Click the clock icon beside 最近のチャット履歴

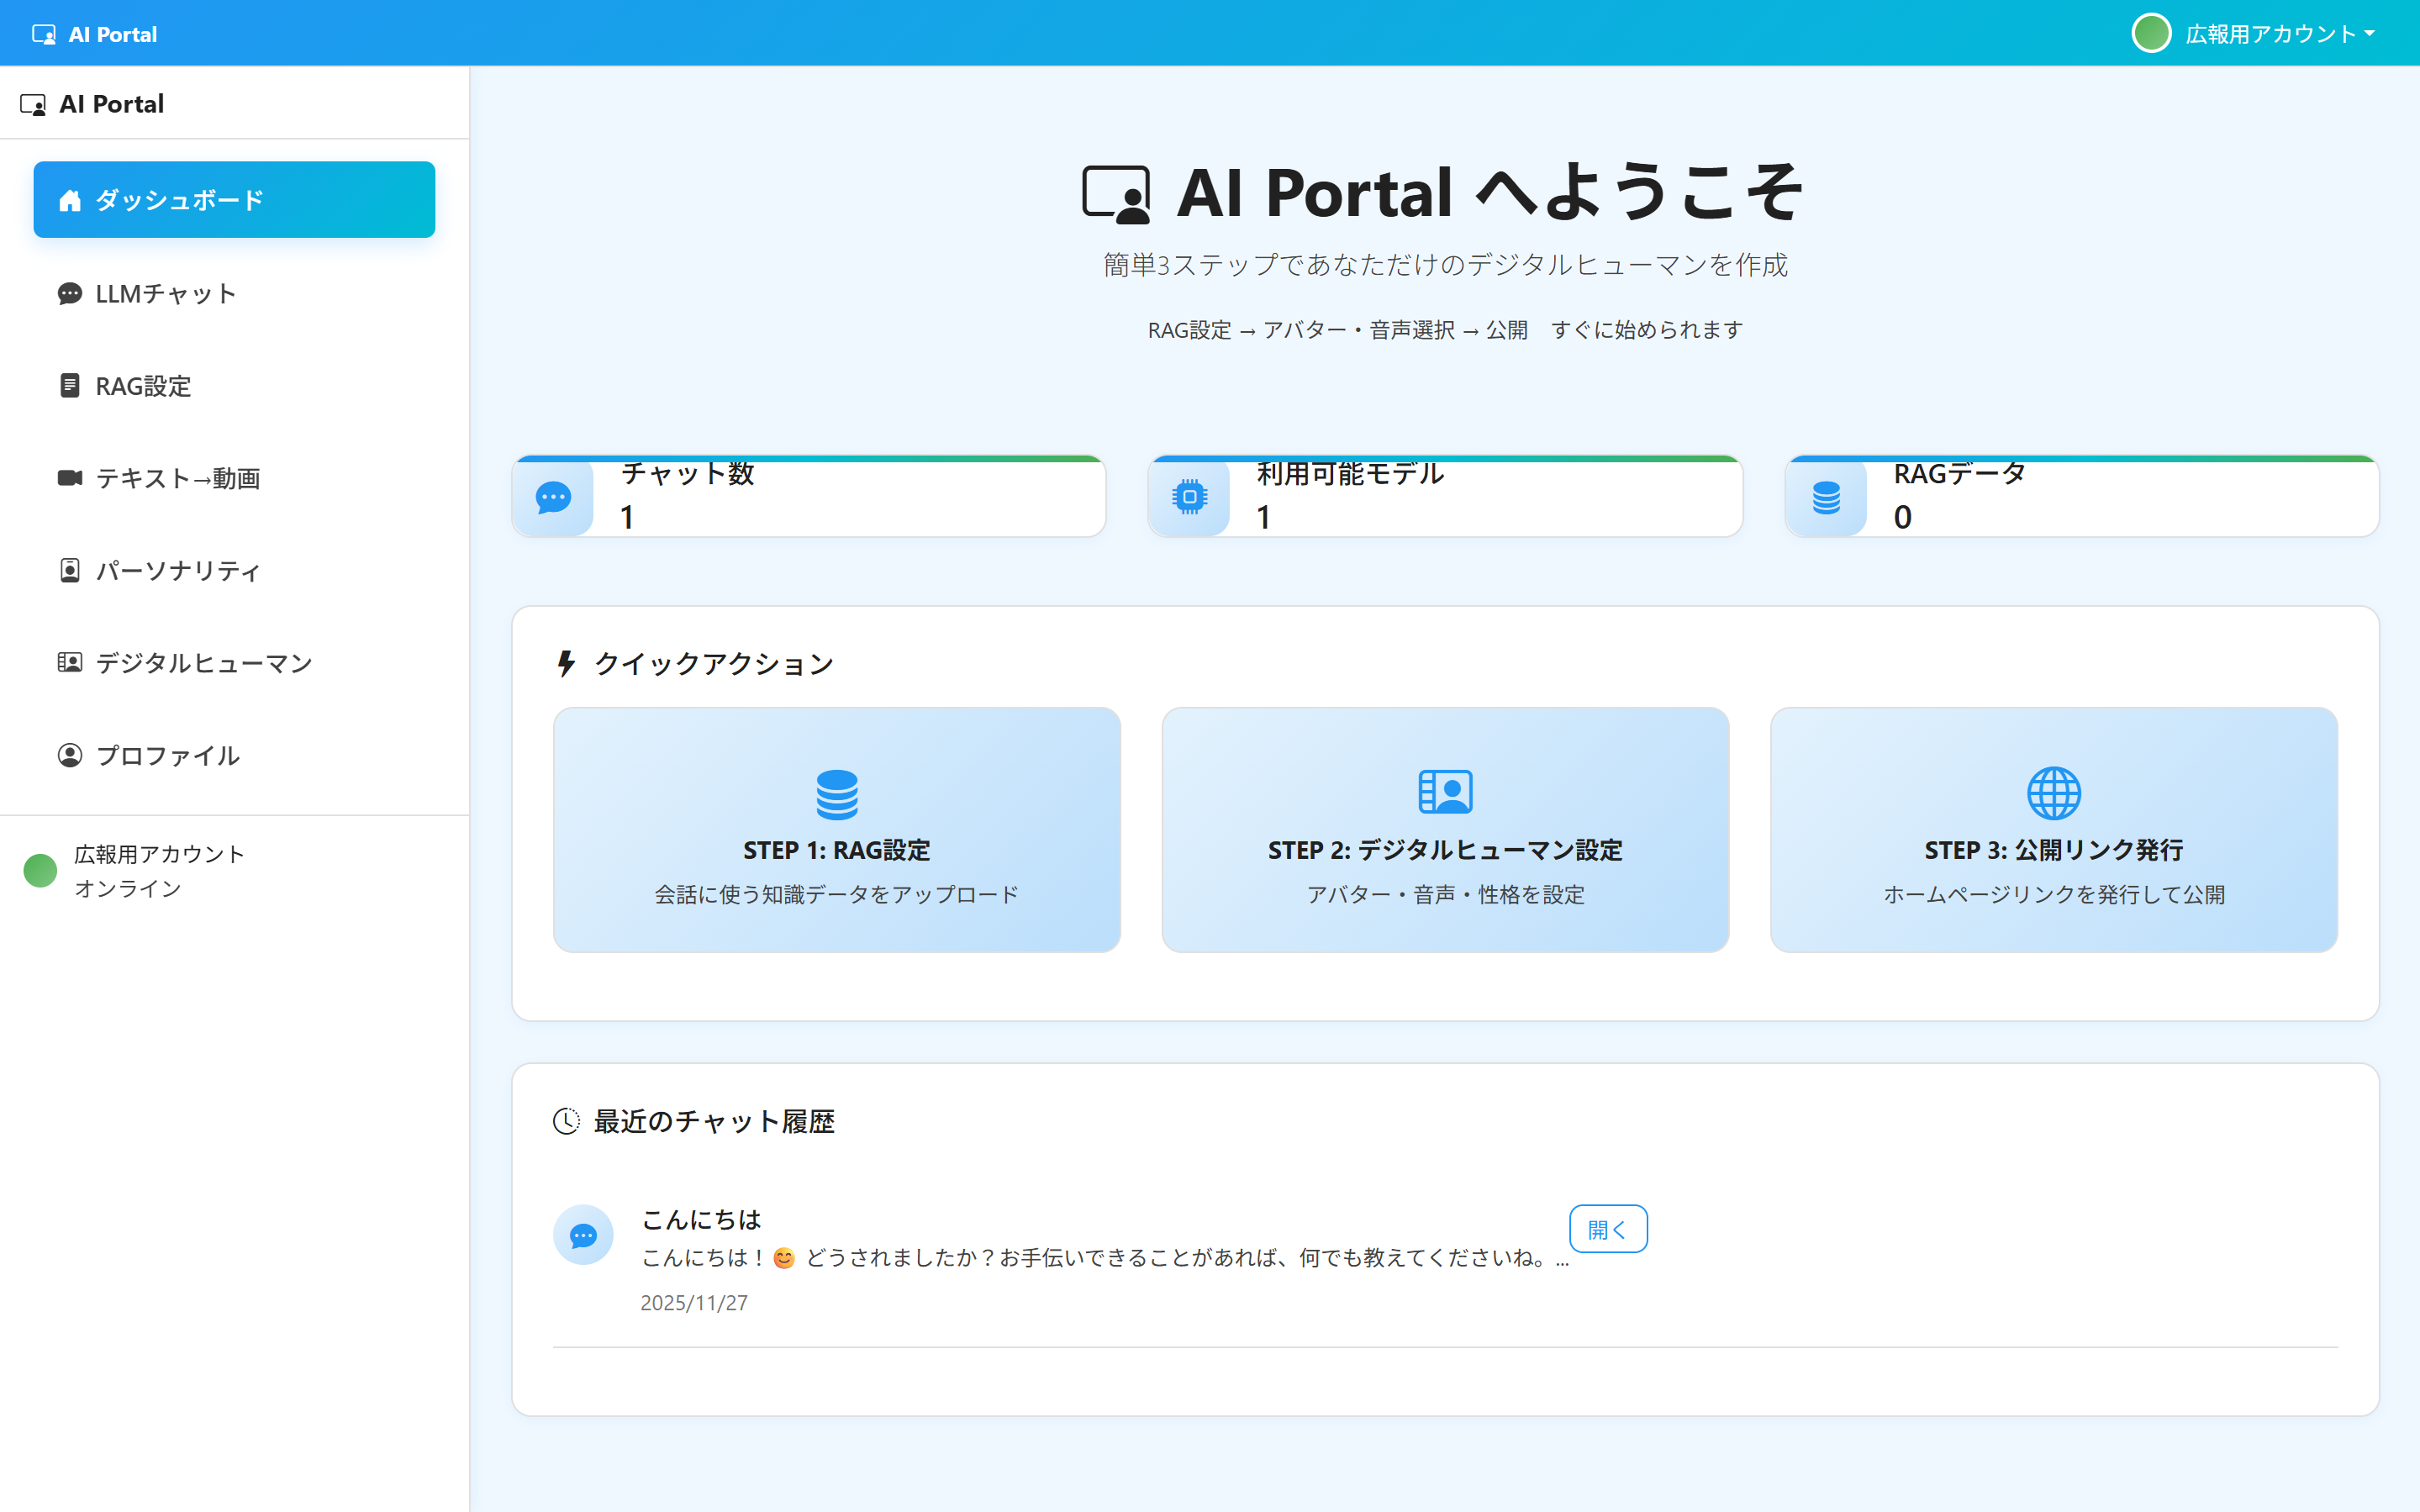point(566,1121)
